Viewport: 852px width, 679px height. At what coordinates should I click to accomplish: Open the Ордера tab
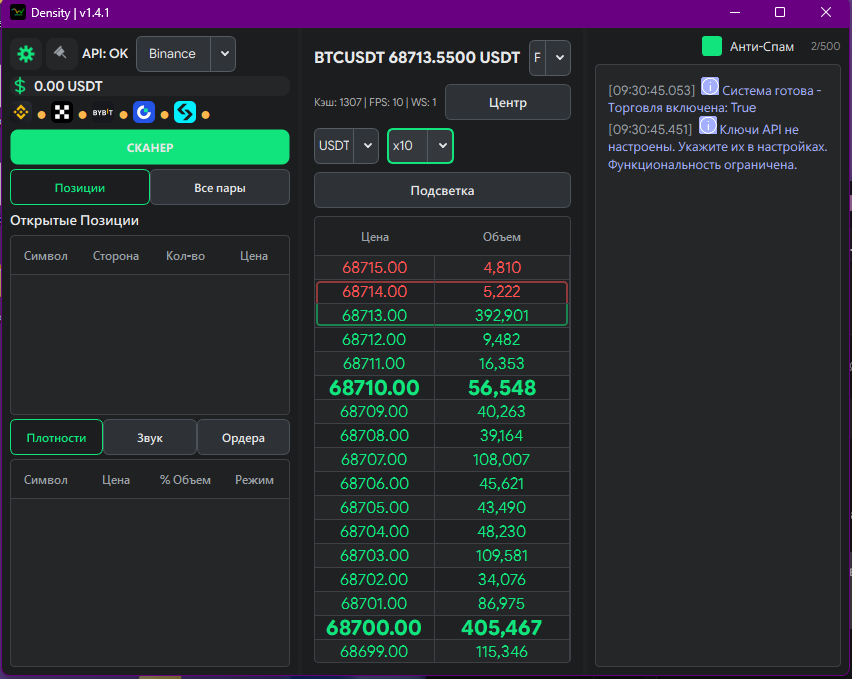[x=243, y=438]
